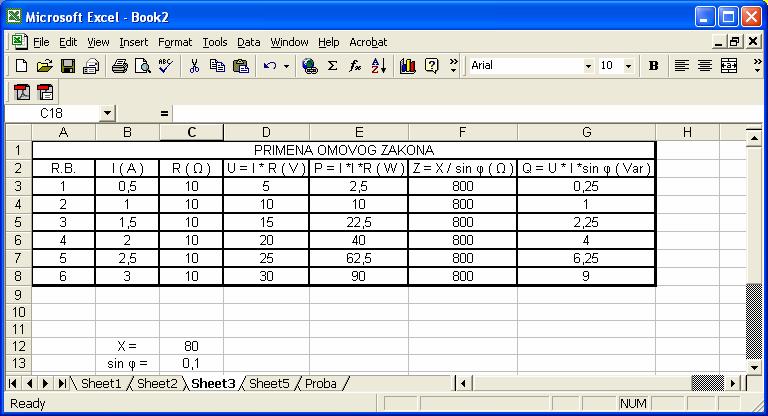Click Merge and Center icon
The height and width of the screenshot is (416, 768).
[x=728, y=66]
